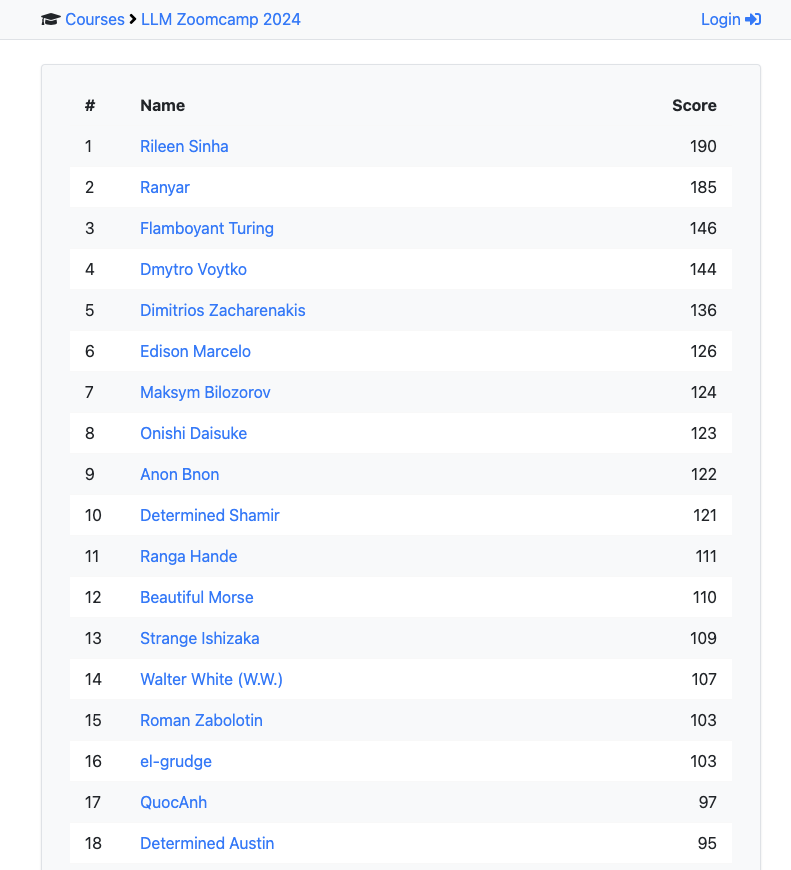Open the LLM Zoomcamp 2024 breadcrumb
This screenshot has width=791, height=870.
[x=220, y=19]
